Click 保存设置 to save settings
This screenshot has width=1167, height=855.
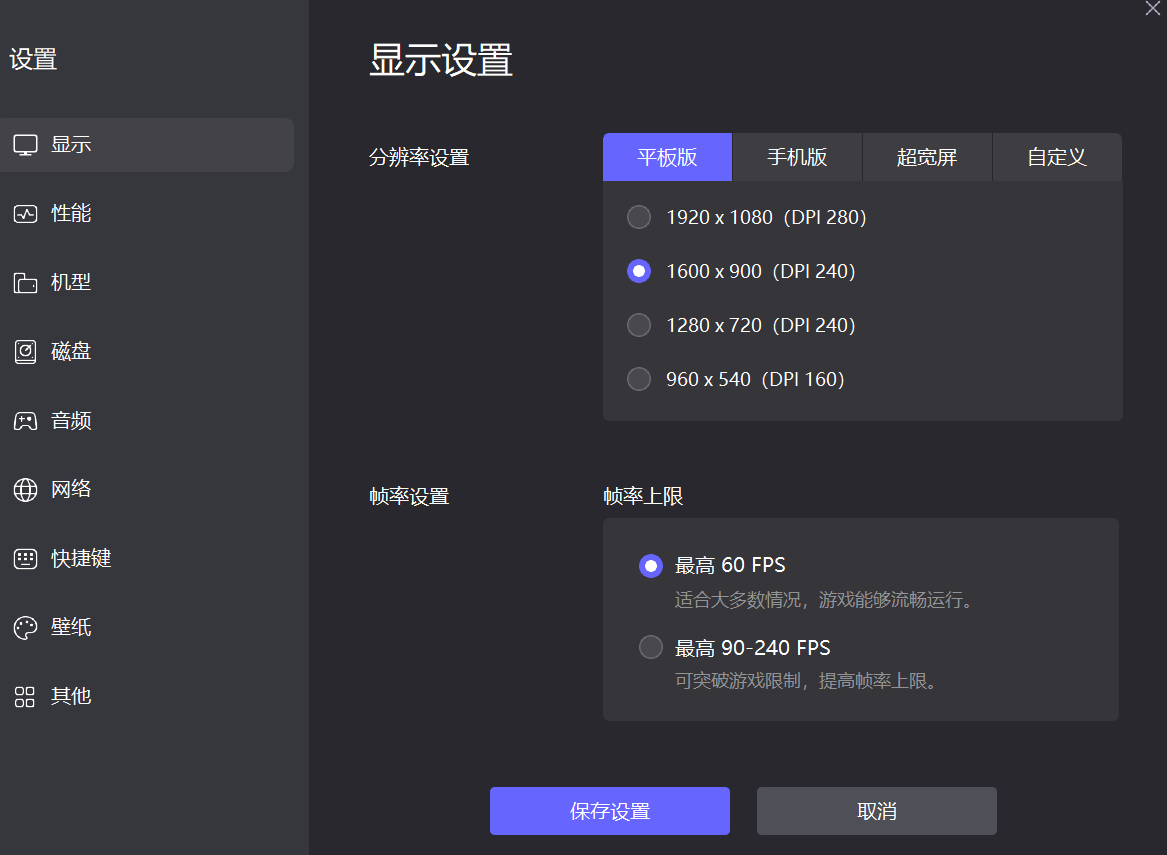click(609, 811)
